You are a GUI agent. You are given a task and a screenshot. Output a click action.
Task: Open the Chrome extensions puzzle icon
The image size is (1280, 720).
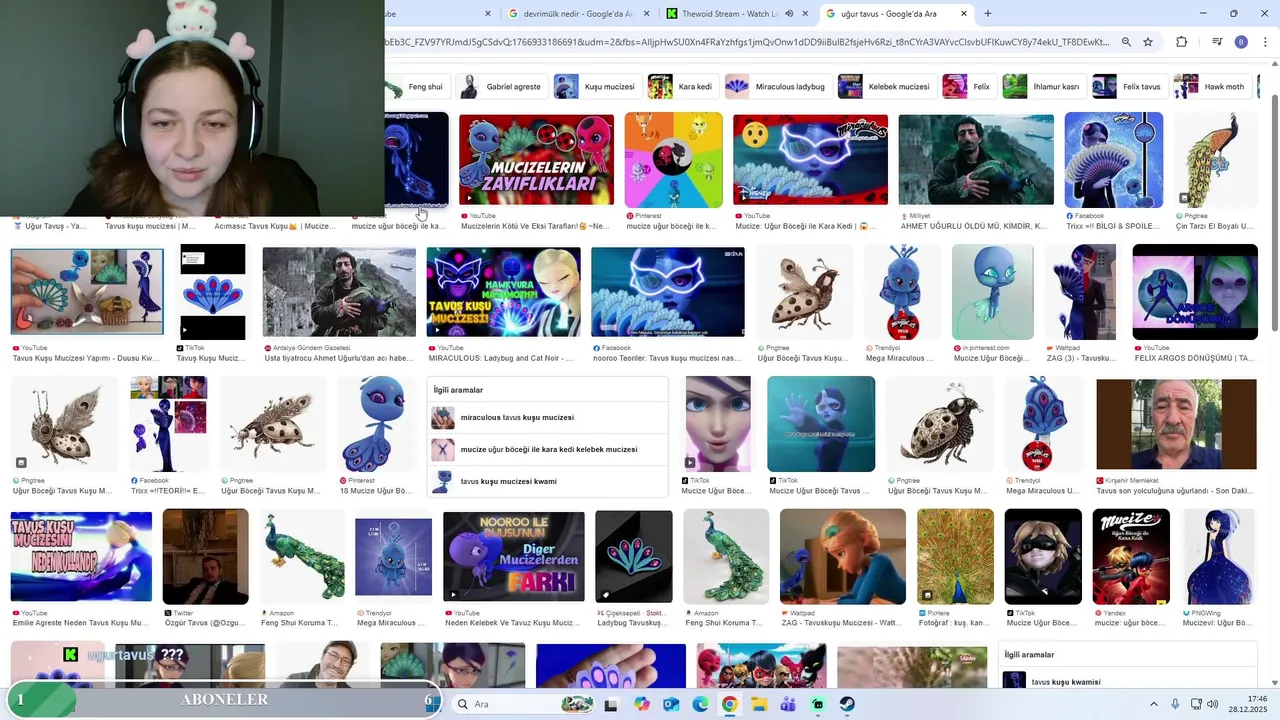coord(1182,42)
